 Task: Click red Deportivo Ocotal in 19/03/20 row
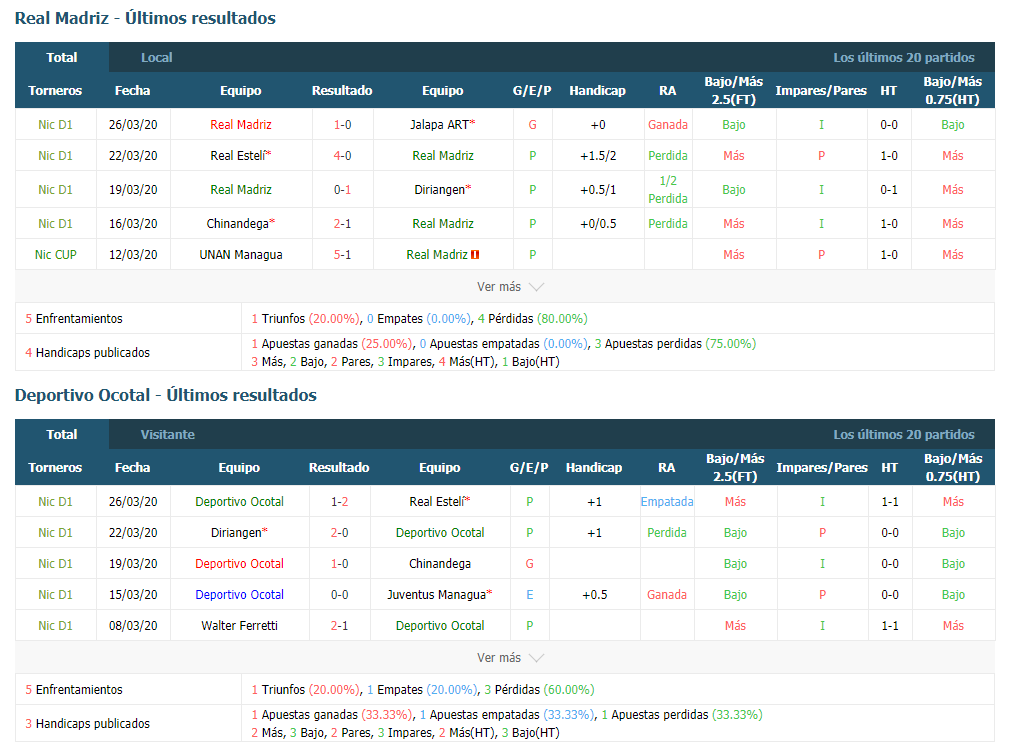click(x=239, y=564)
